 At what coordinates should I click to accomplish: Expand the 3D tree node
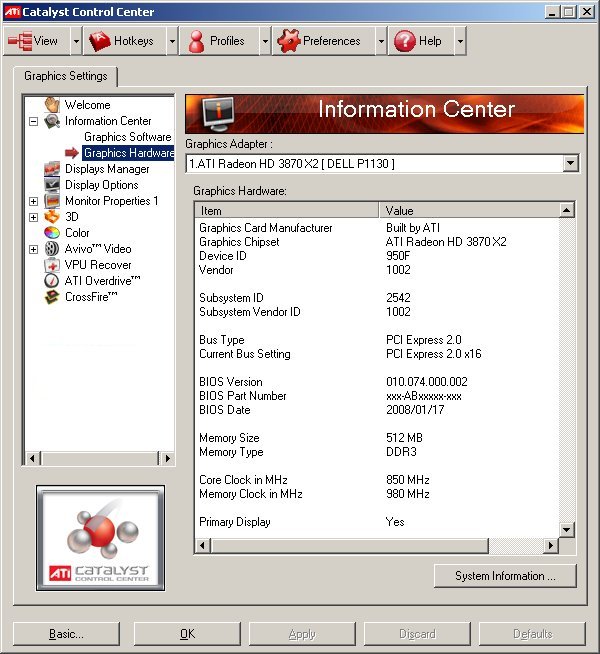tap(33, 217)
